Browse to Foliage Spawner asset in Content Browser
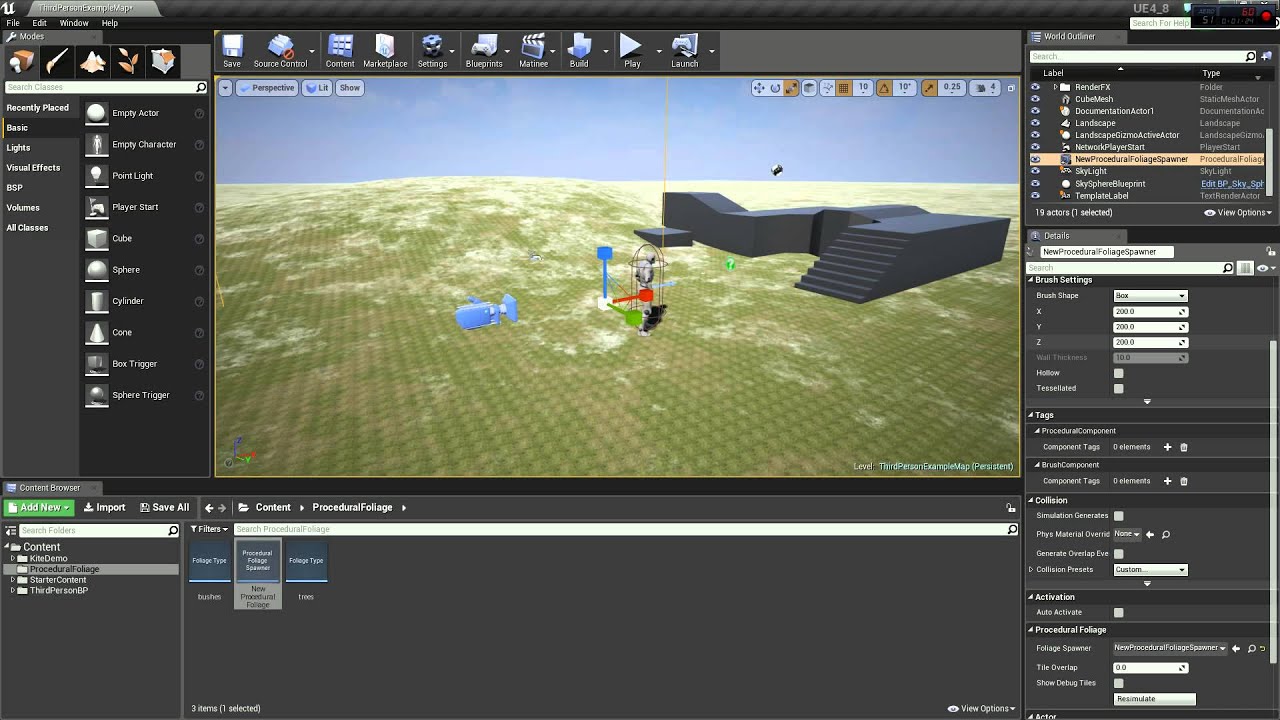The width and height of the screenshot is (1280, 720). 1251,648
